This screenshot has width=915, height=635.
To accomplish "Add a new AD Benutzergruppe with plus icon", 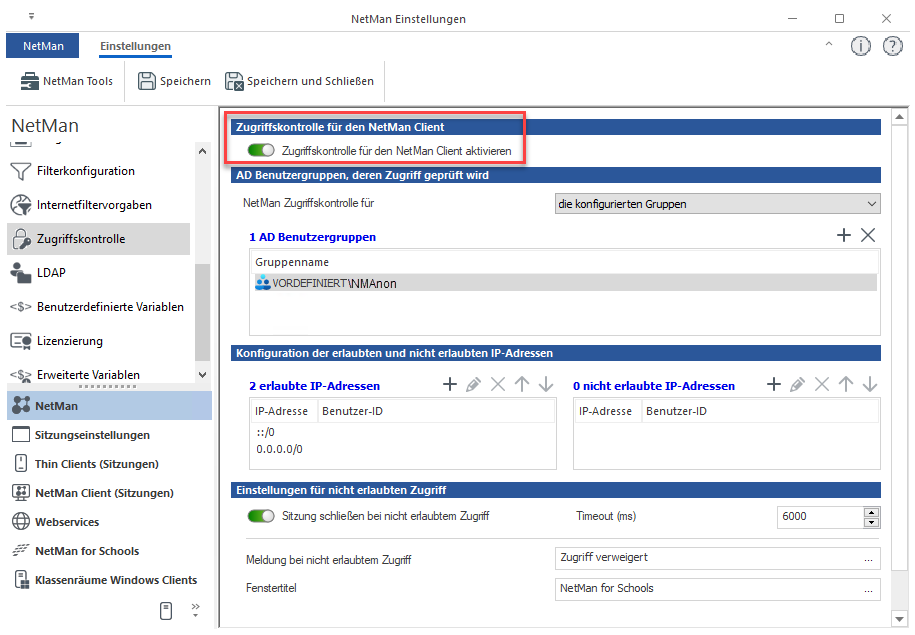I will [x=843, y=235].
